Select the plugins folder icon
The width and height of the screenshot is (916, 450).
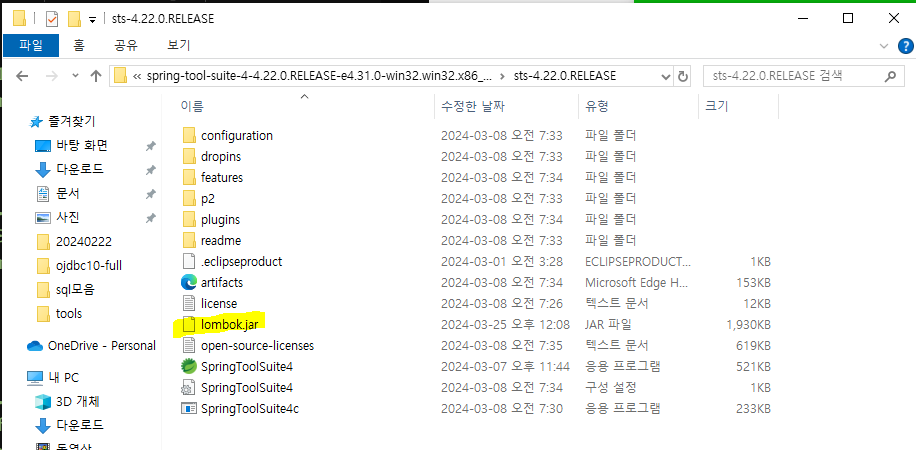189,220
